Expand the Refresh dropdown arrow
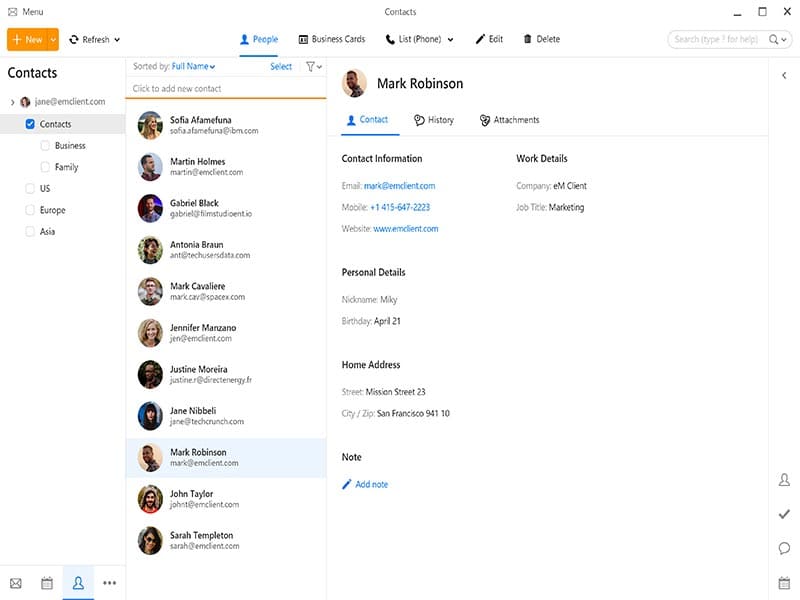 click(117, 39)
